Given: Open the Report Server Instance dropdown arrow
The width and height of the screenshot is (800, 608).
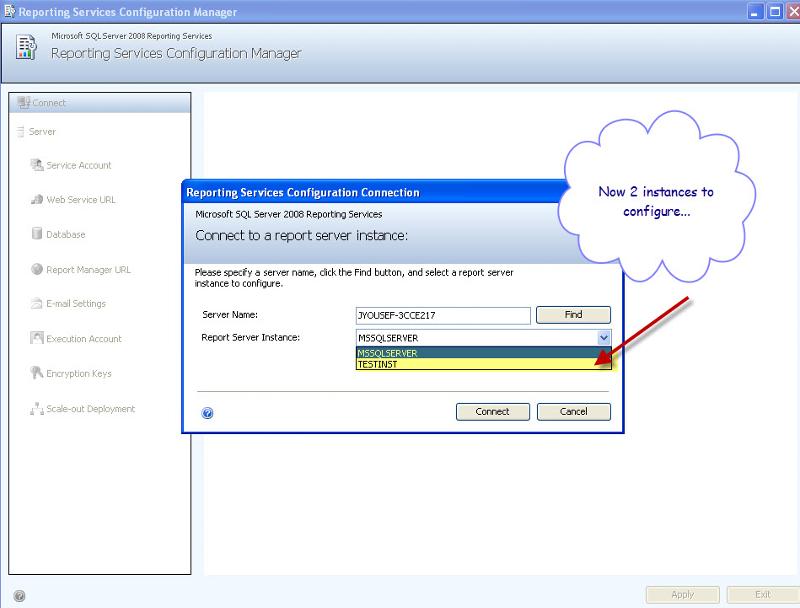Looking at the screenshot, I should (x=604, y=338).
